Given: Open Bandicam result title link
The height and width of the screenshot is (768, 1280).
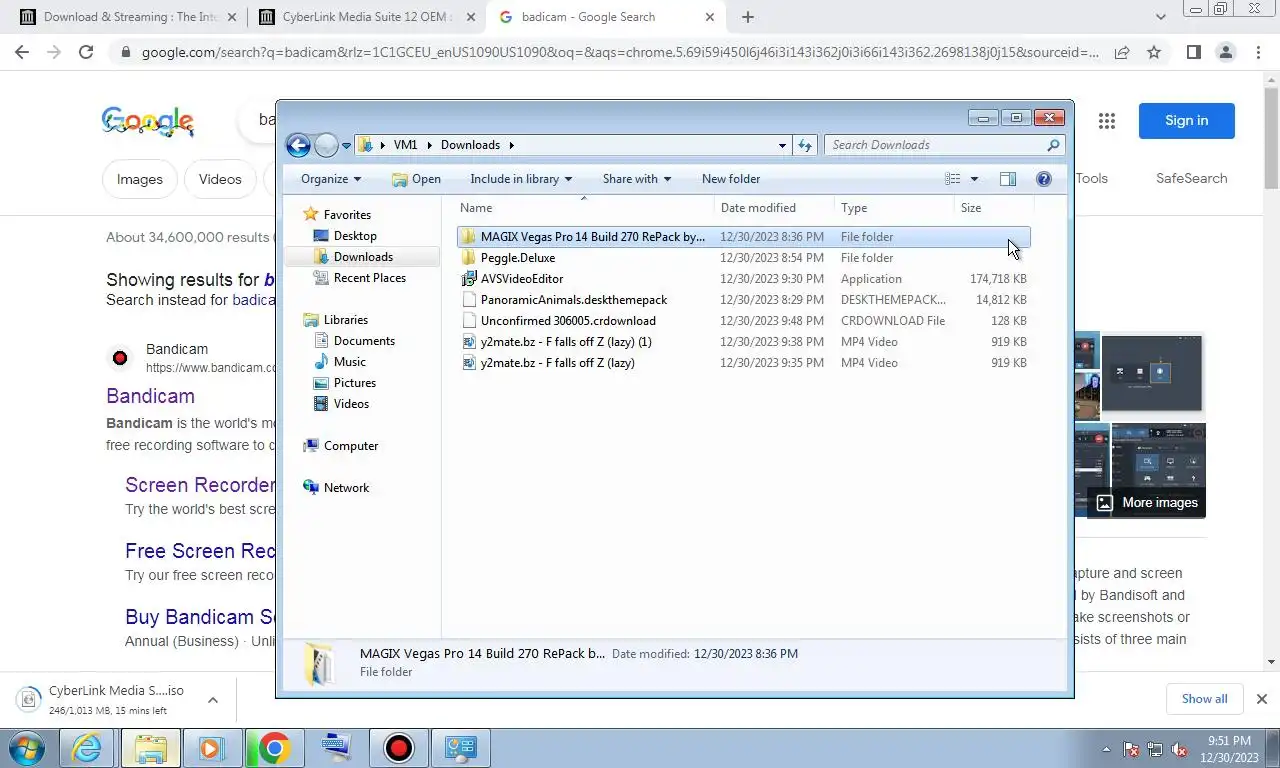Looking at the screenshot, I should point(150,396).
